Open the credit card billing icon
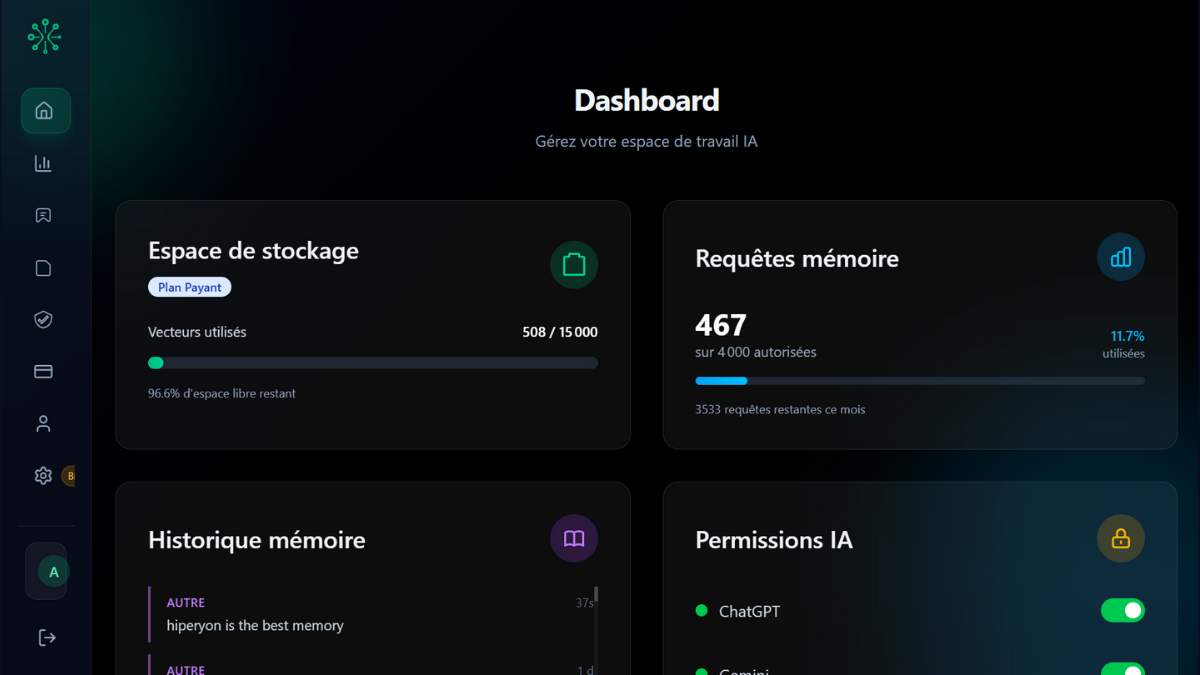This screenshot has height=675, width=1200. pos(43,372)
